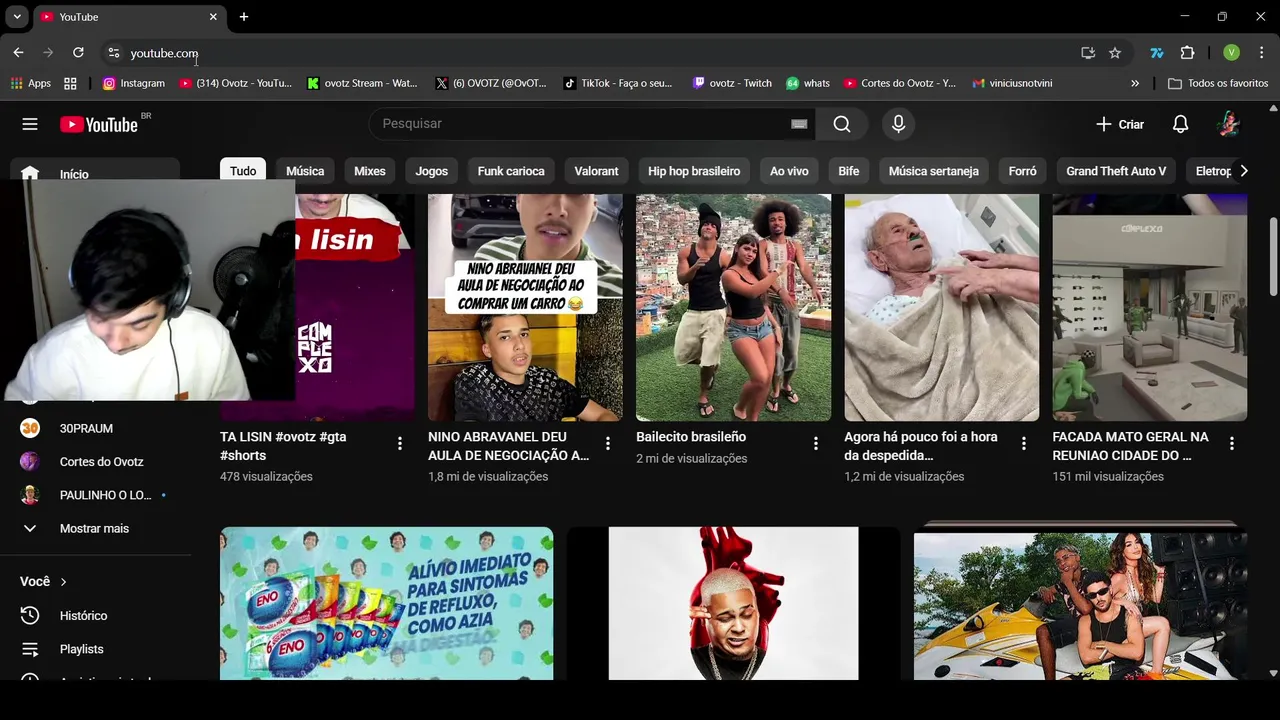Select the Música sertaneja chip

pyautogui.click(x=934, y=171)
